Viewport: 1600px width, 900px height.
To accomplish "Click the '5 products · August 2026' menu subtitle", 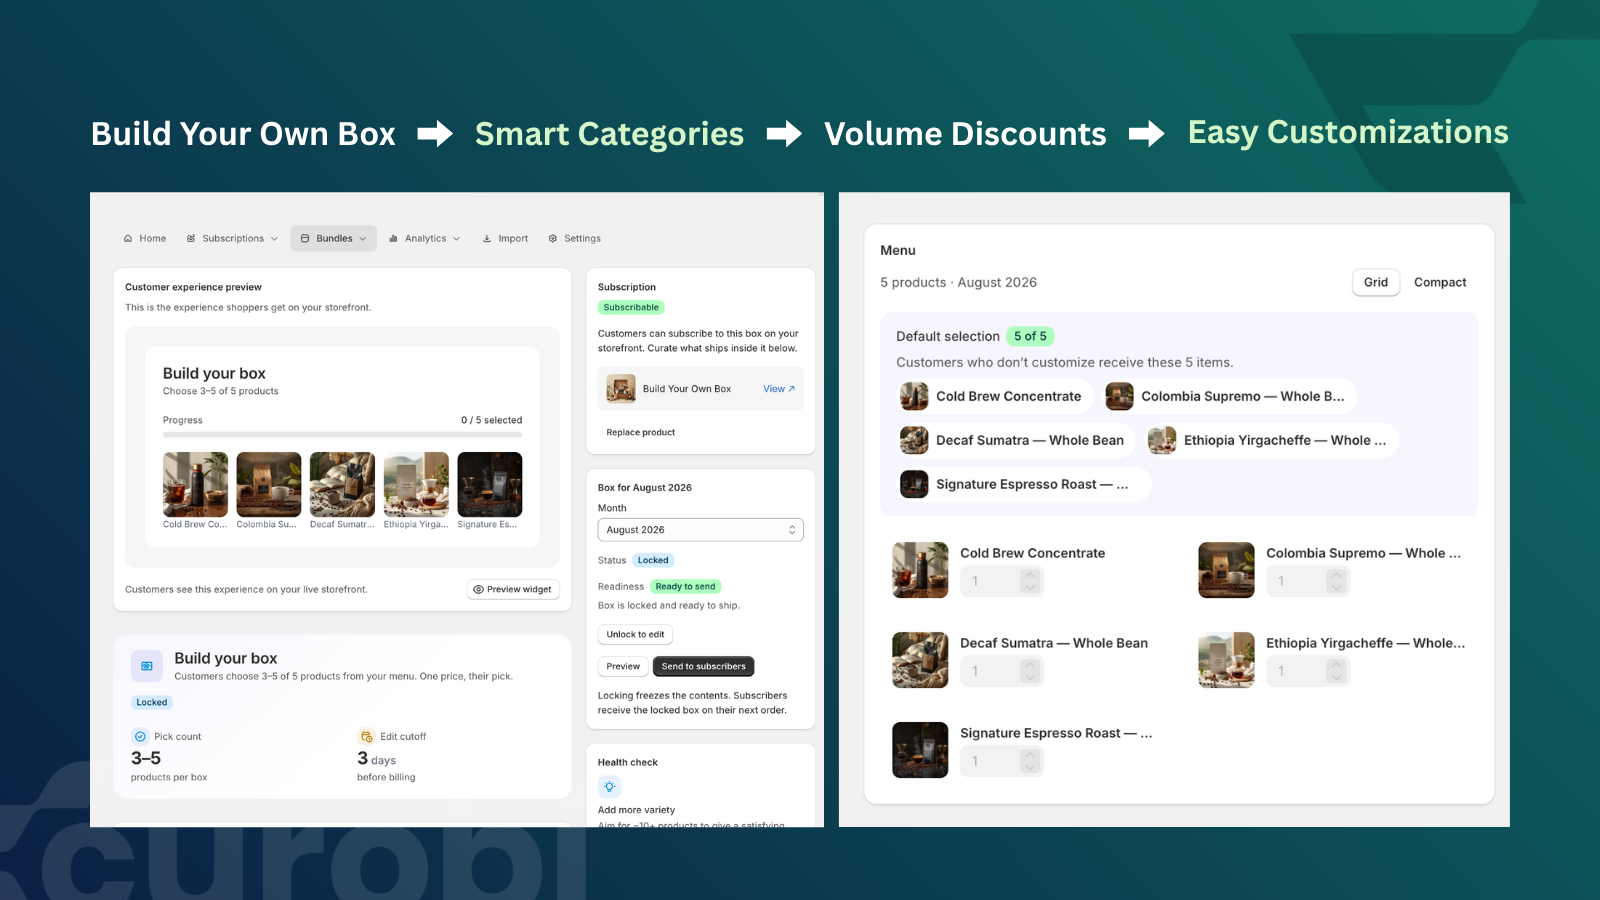I will (x=958, y=283).
